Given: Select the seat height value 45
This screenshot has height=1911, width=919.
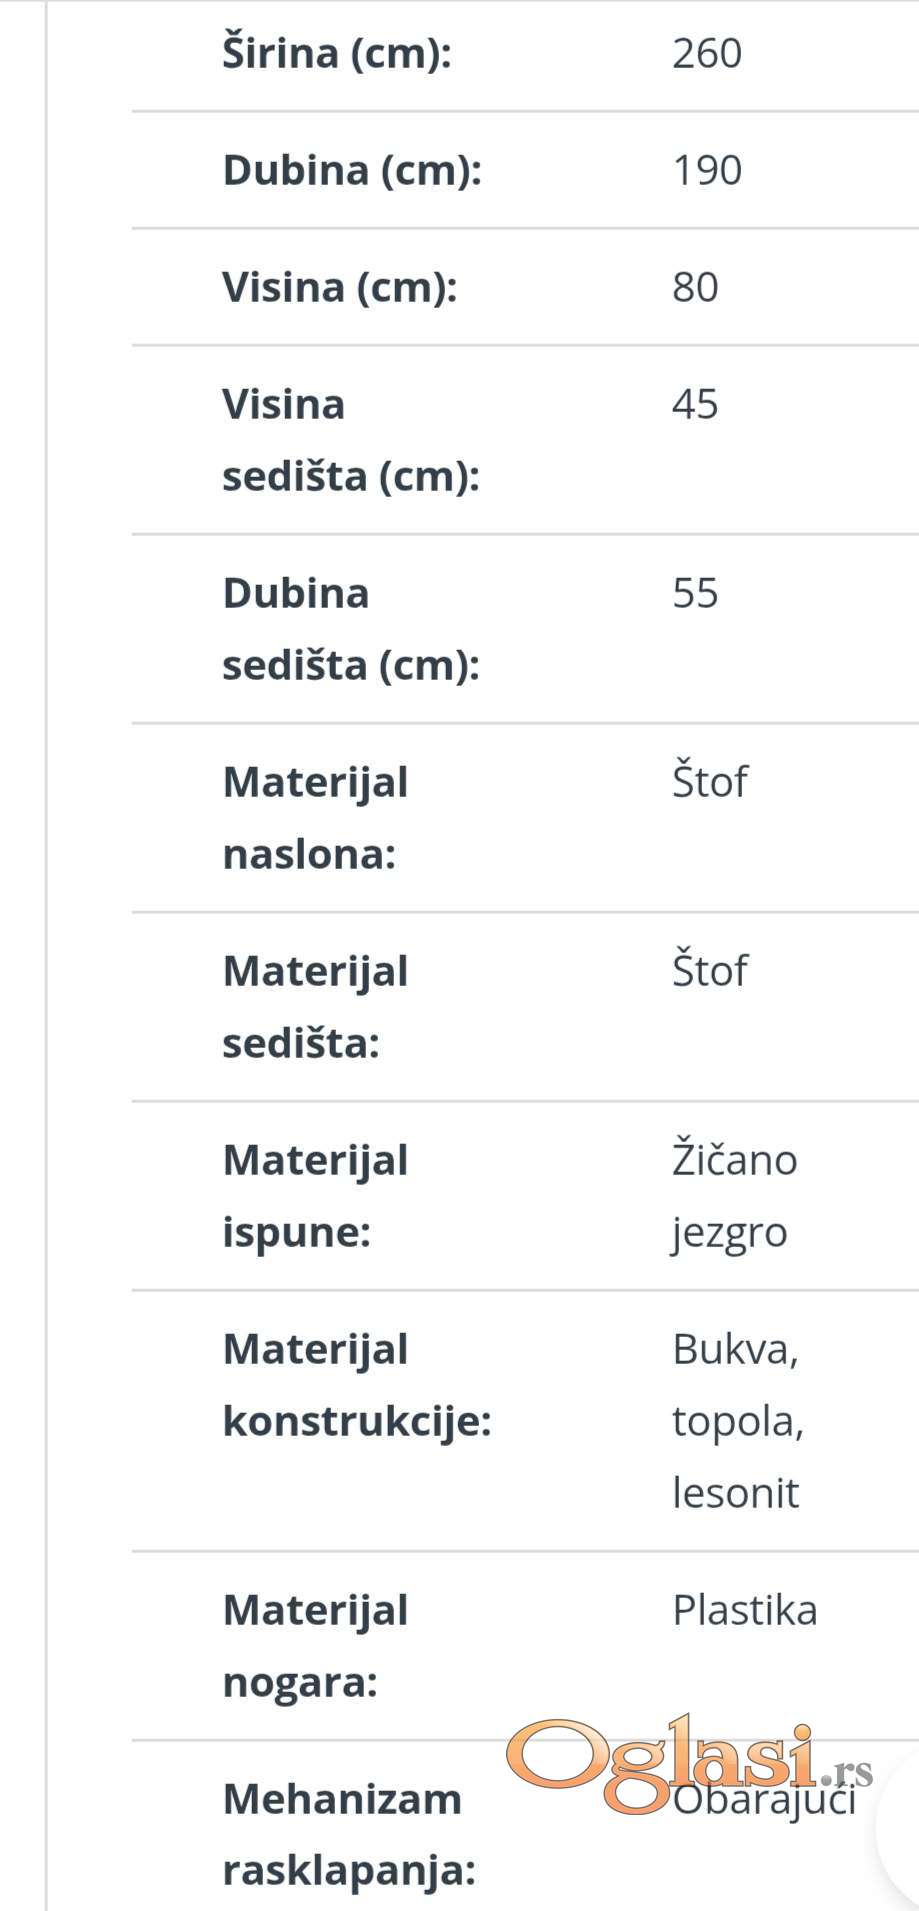Looking at the screenshot, I should point(695,404).
